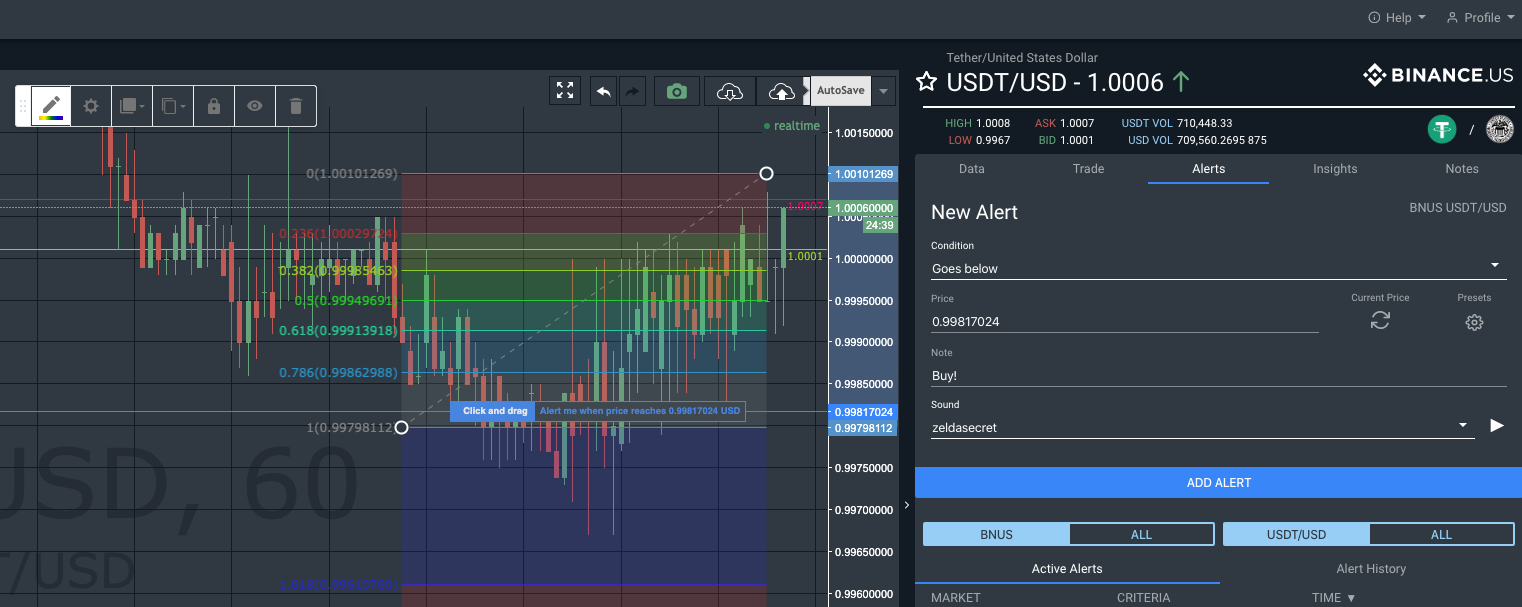
Task: Click the 0.99817024 alert price label
Action: (x=862, y=412)
